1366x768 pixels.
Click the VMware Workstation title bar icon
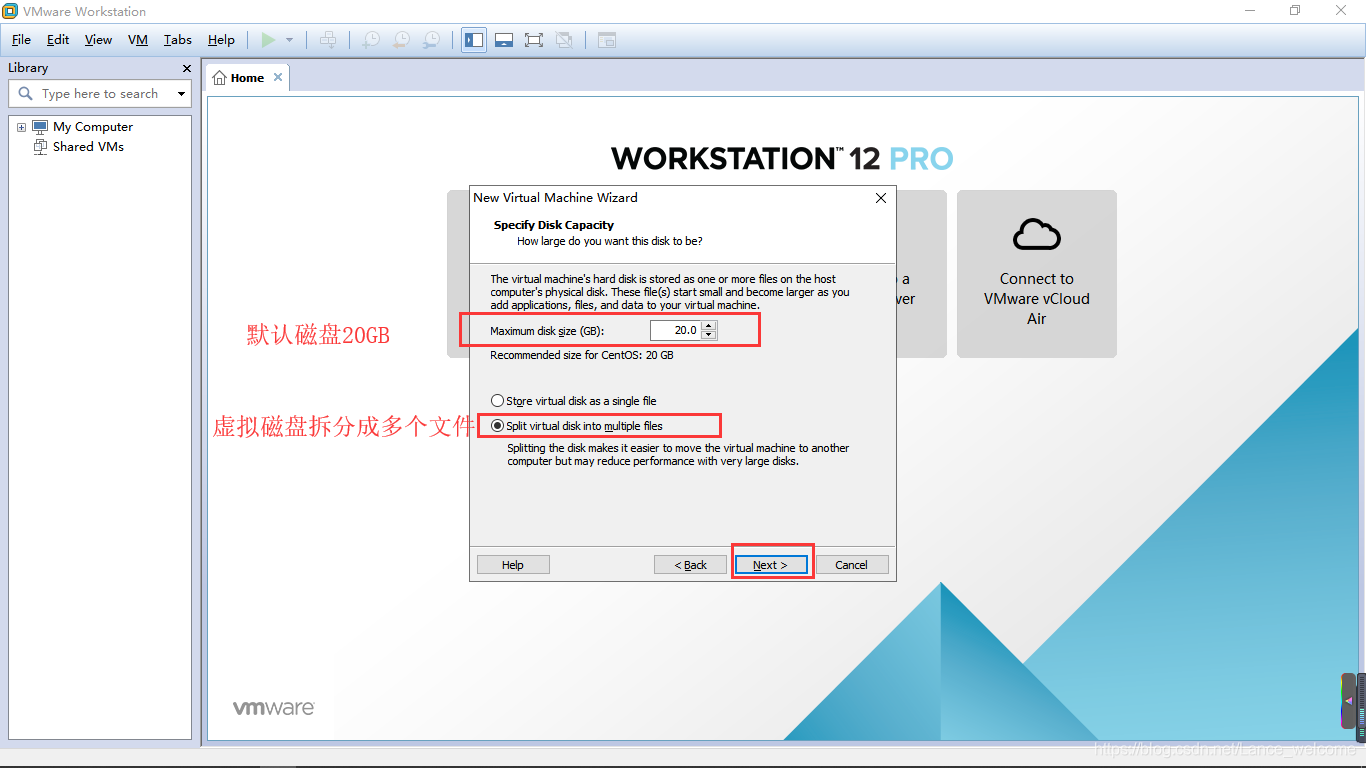pyautogui.click(x=11, y=12)
